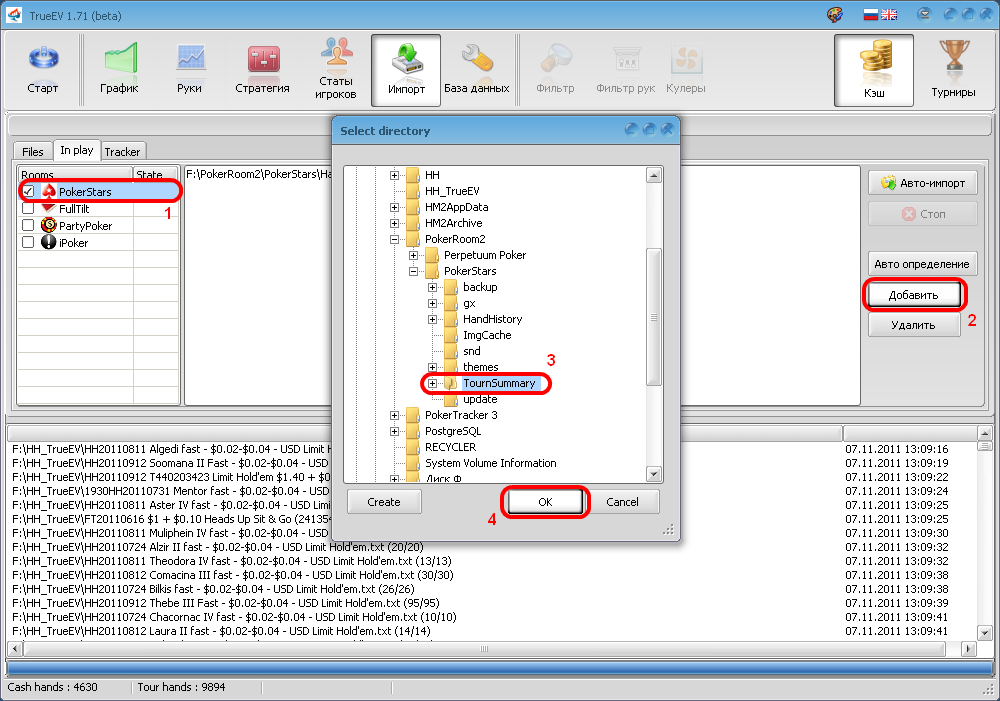1000x701 pixels.
Task: Switch to Кэш cash mode
Action: 874,70
